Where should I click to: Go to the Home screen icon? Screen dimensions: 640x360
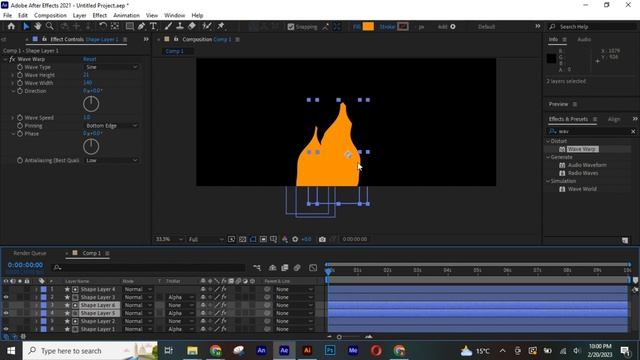[11, 27]
